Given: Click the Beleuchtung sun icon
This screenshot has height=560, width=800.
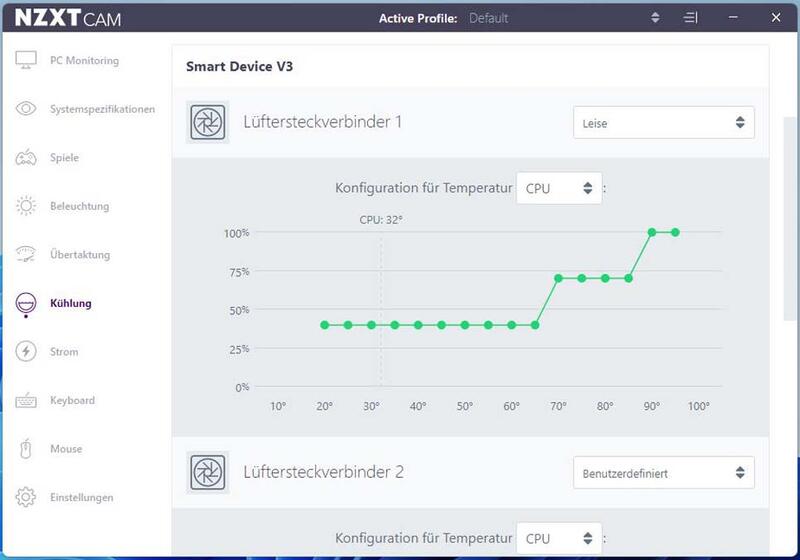Looking at the screenshot, I should (x=26, y=206).
